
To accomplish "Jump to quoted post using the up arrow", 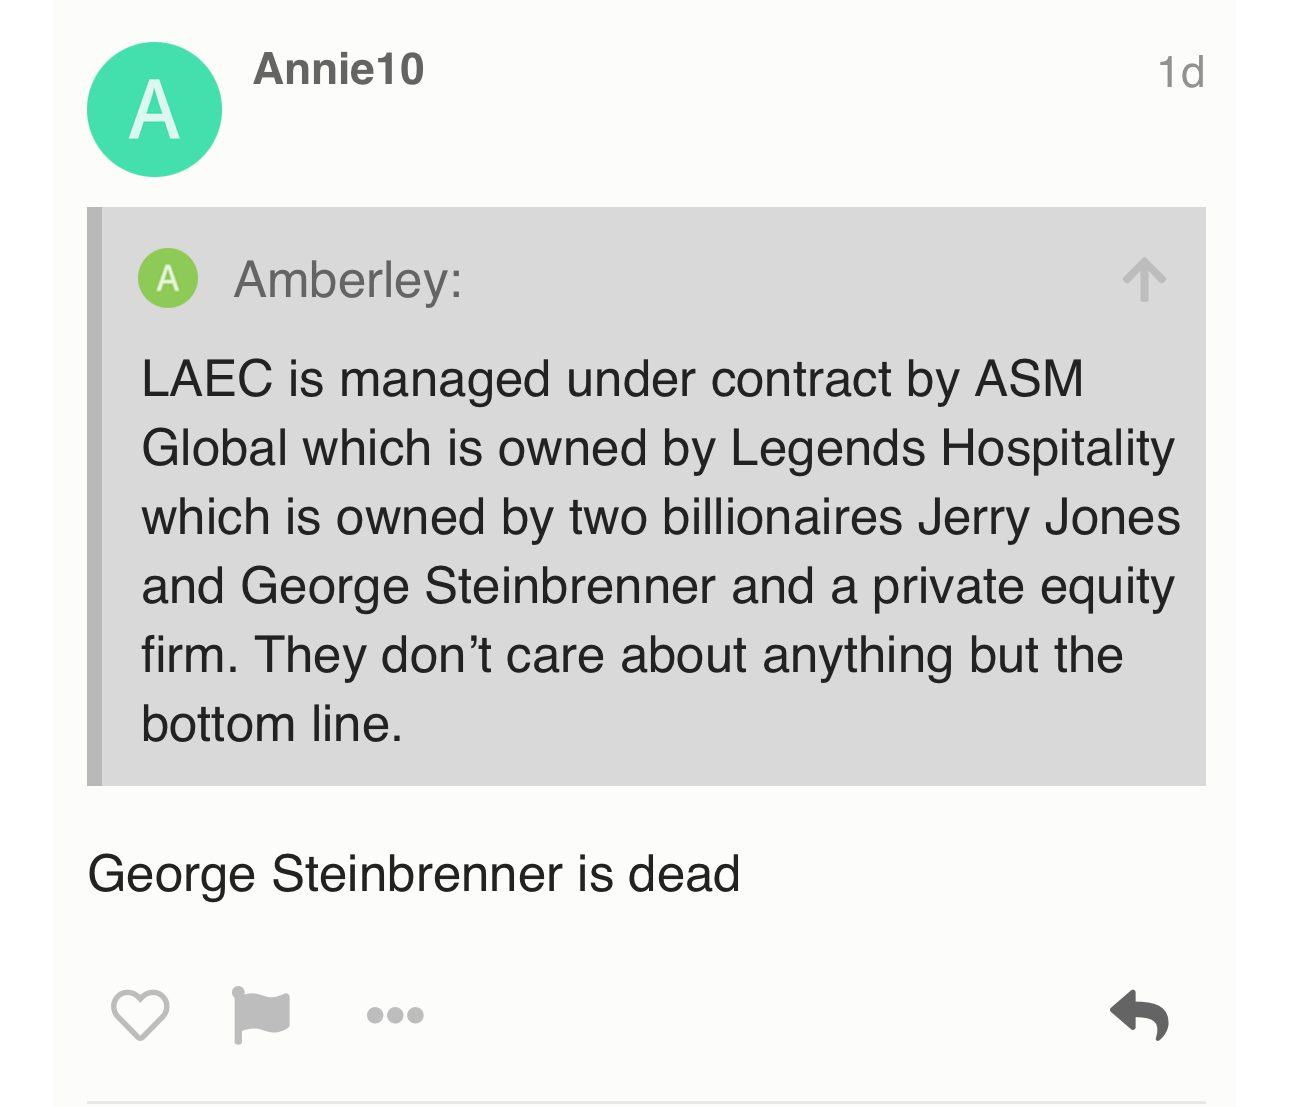I will tap(1144, 280).
